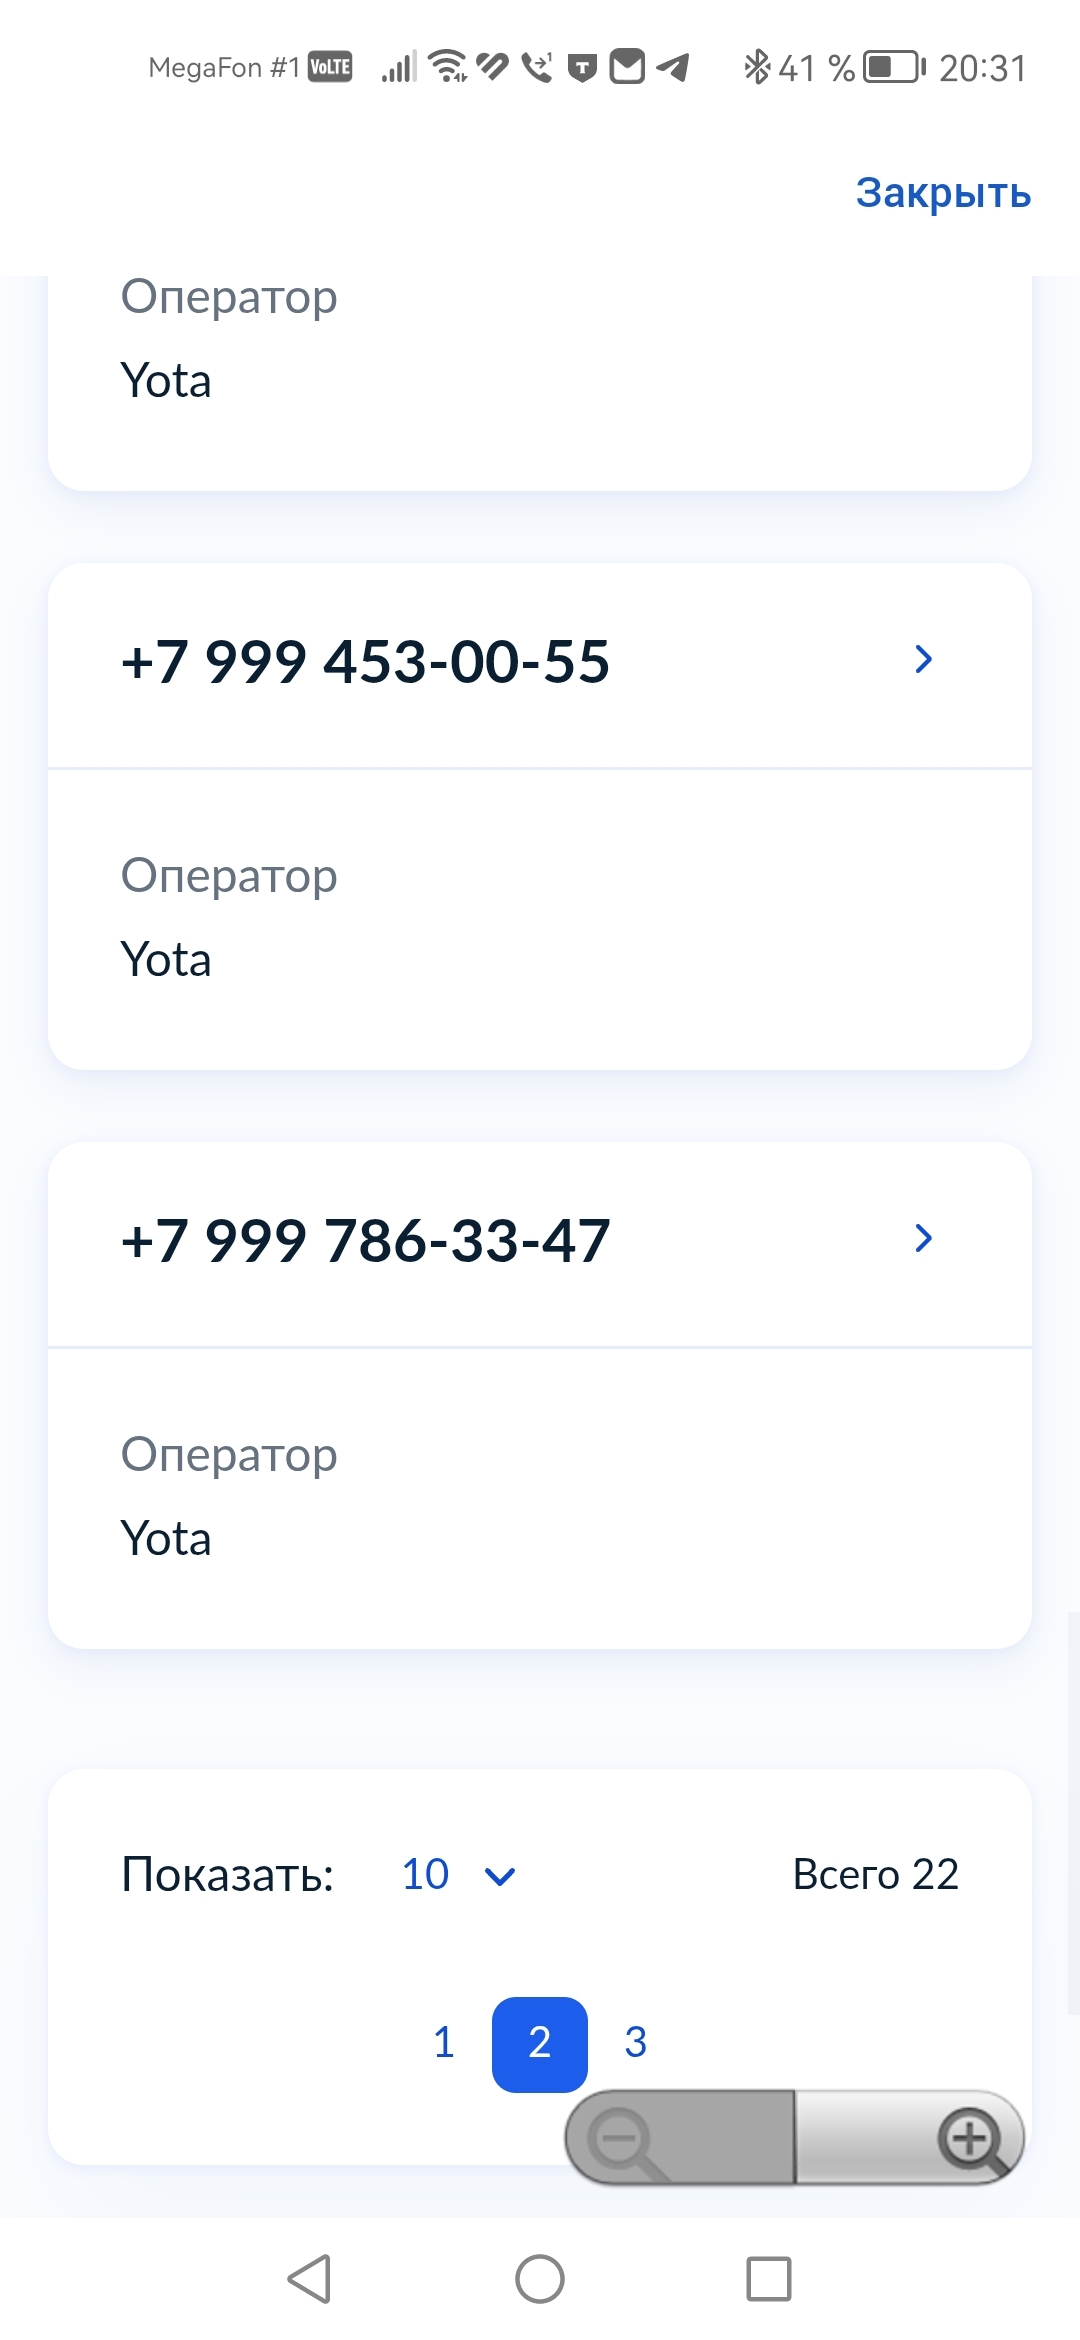Viewport: 1080px width, 2340px height.
Task: Go to page 1 of results
Action: tap(444, 2042)
